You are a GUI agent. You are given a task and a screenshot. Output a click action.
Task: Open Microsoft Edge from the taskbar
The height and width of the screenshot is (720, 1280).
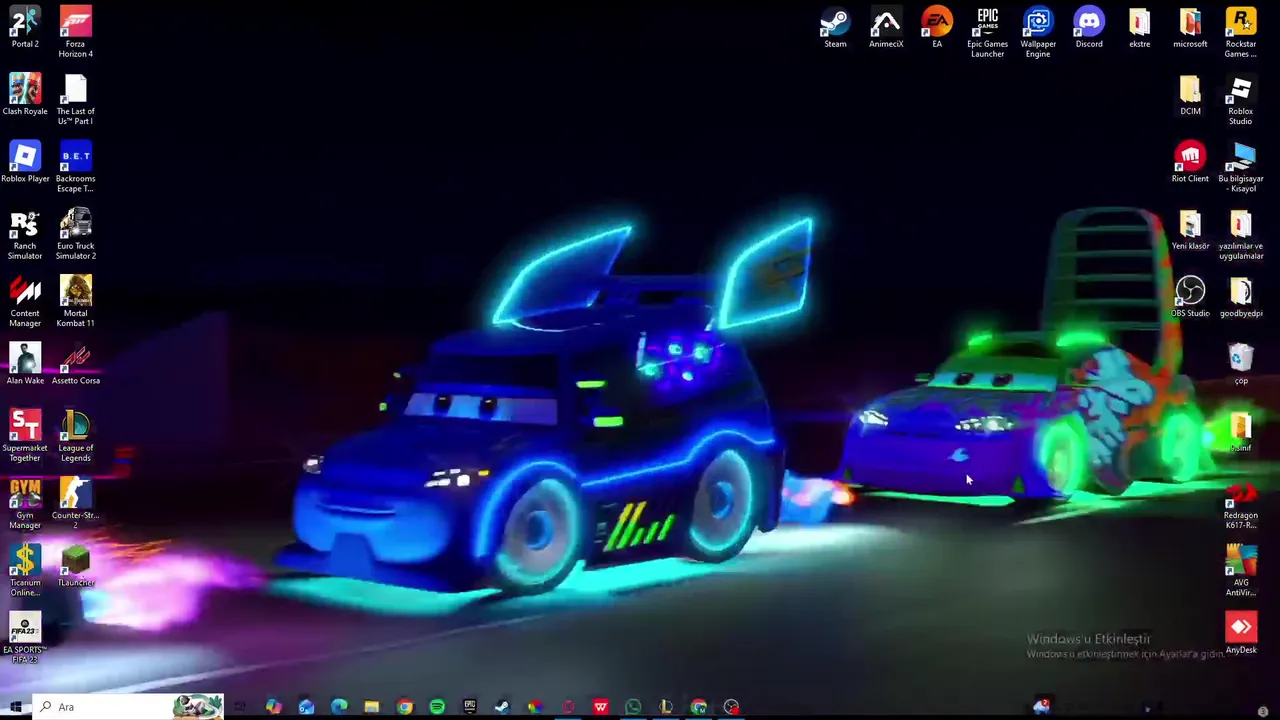click(x=339, y=707)
